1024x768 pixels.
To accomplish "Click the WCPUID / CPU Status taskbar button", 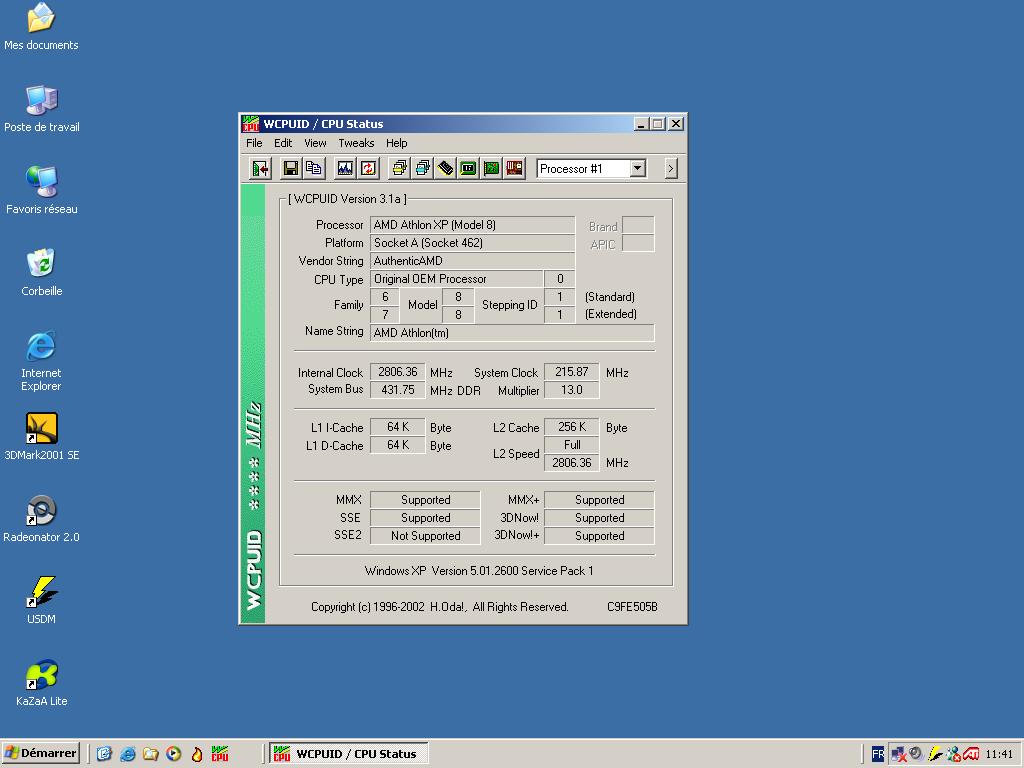I will click(349, 754).
